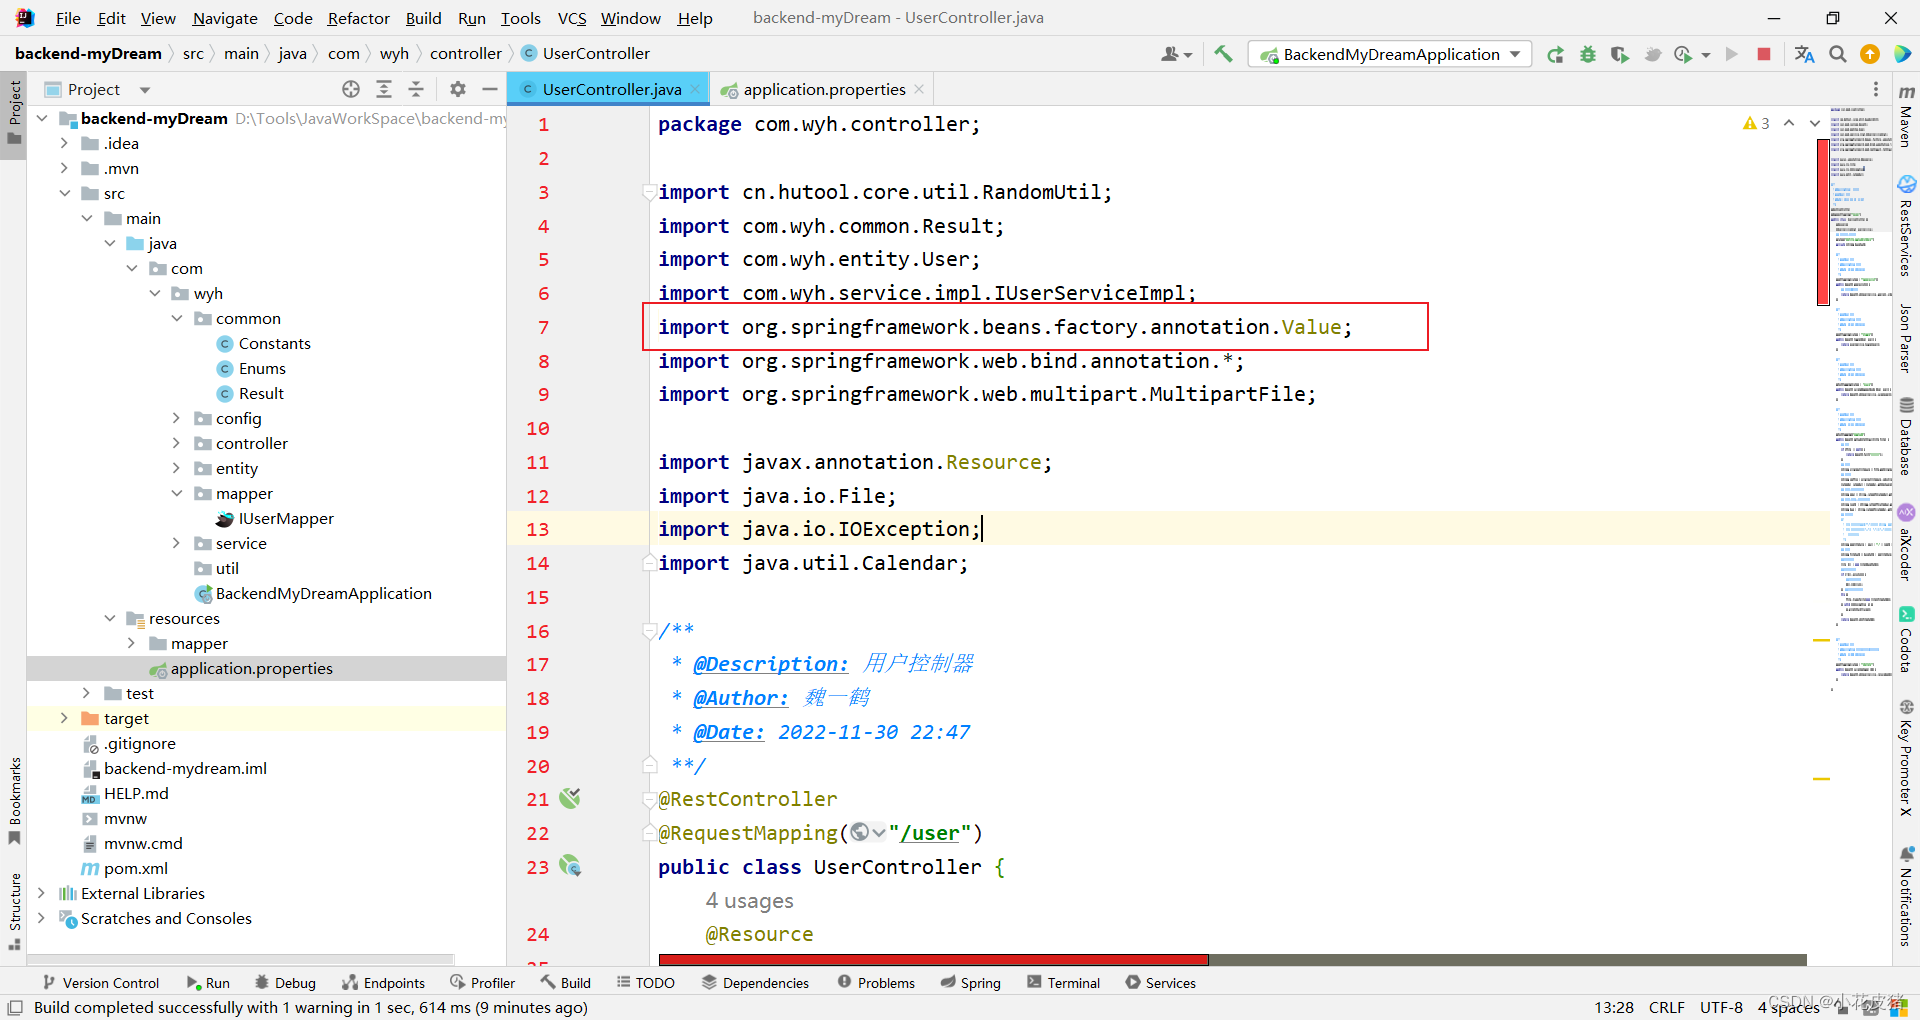
Task: Switch to application.properties editor tab
Action: tap(824, 89)
